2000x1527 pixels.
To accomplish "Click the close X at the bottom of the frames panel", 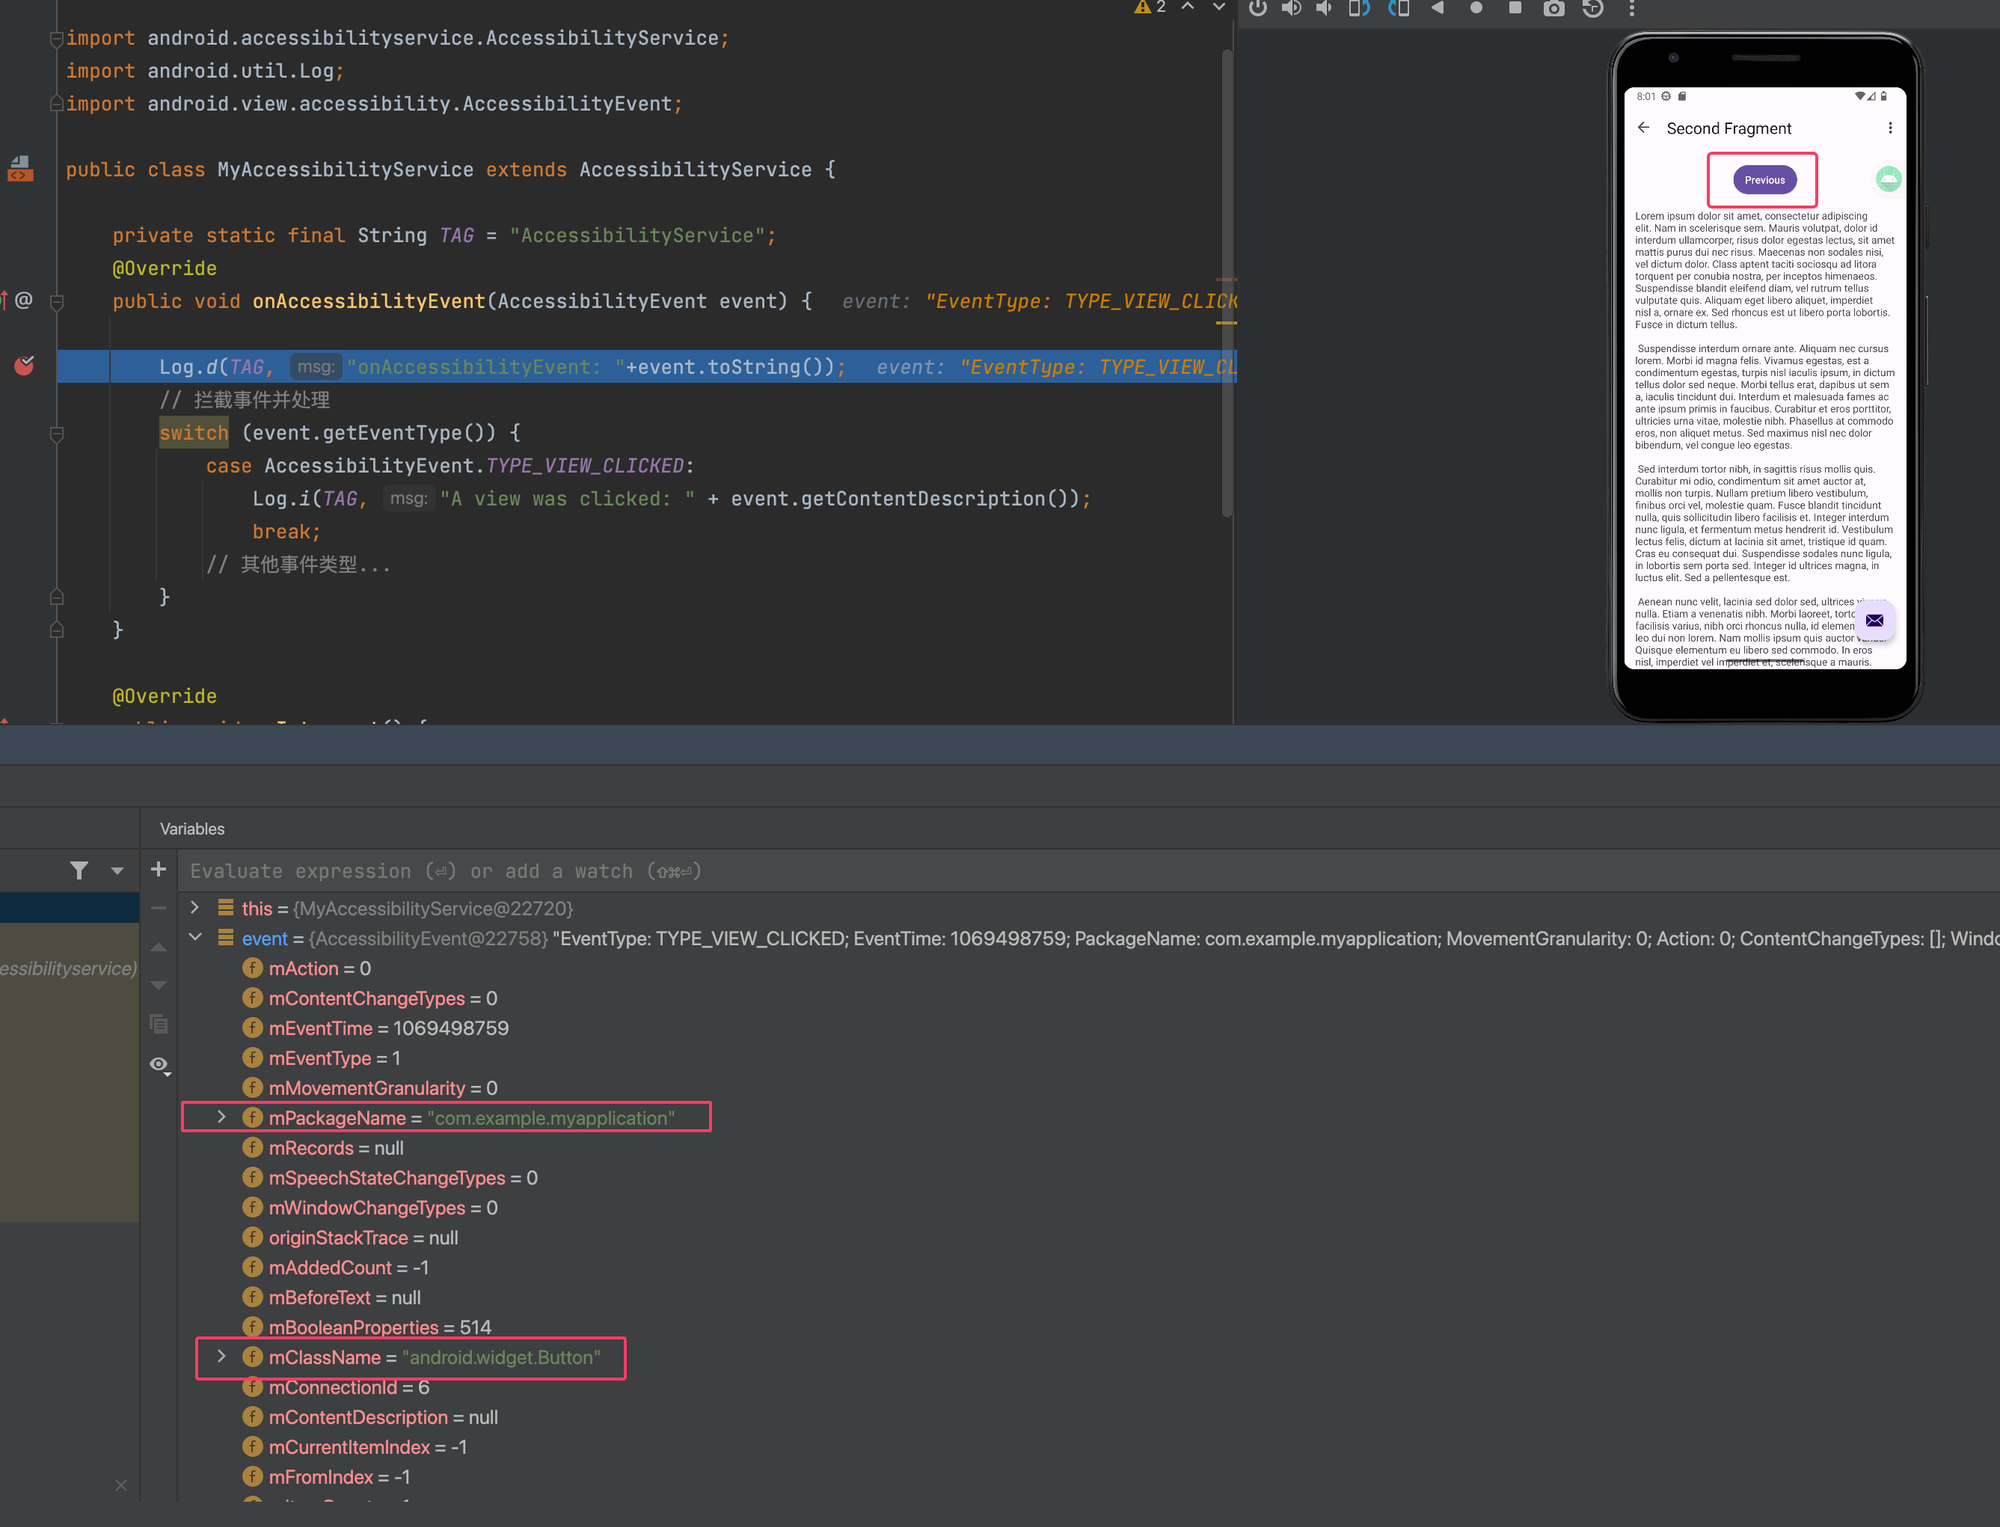I will point(121,1485).
